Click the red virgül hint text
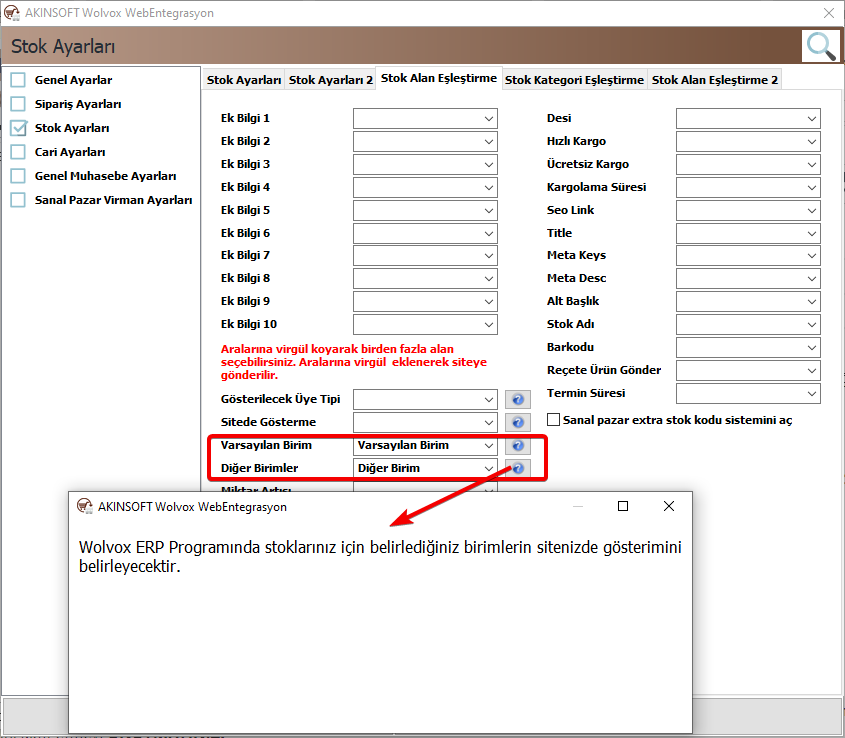Image resolution: width=845 pixels, height=738 pixels. (x=354, y=362)
